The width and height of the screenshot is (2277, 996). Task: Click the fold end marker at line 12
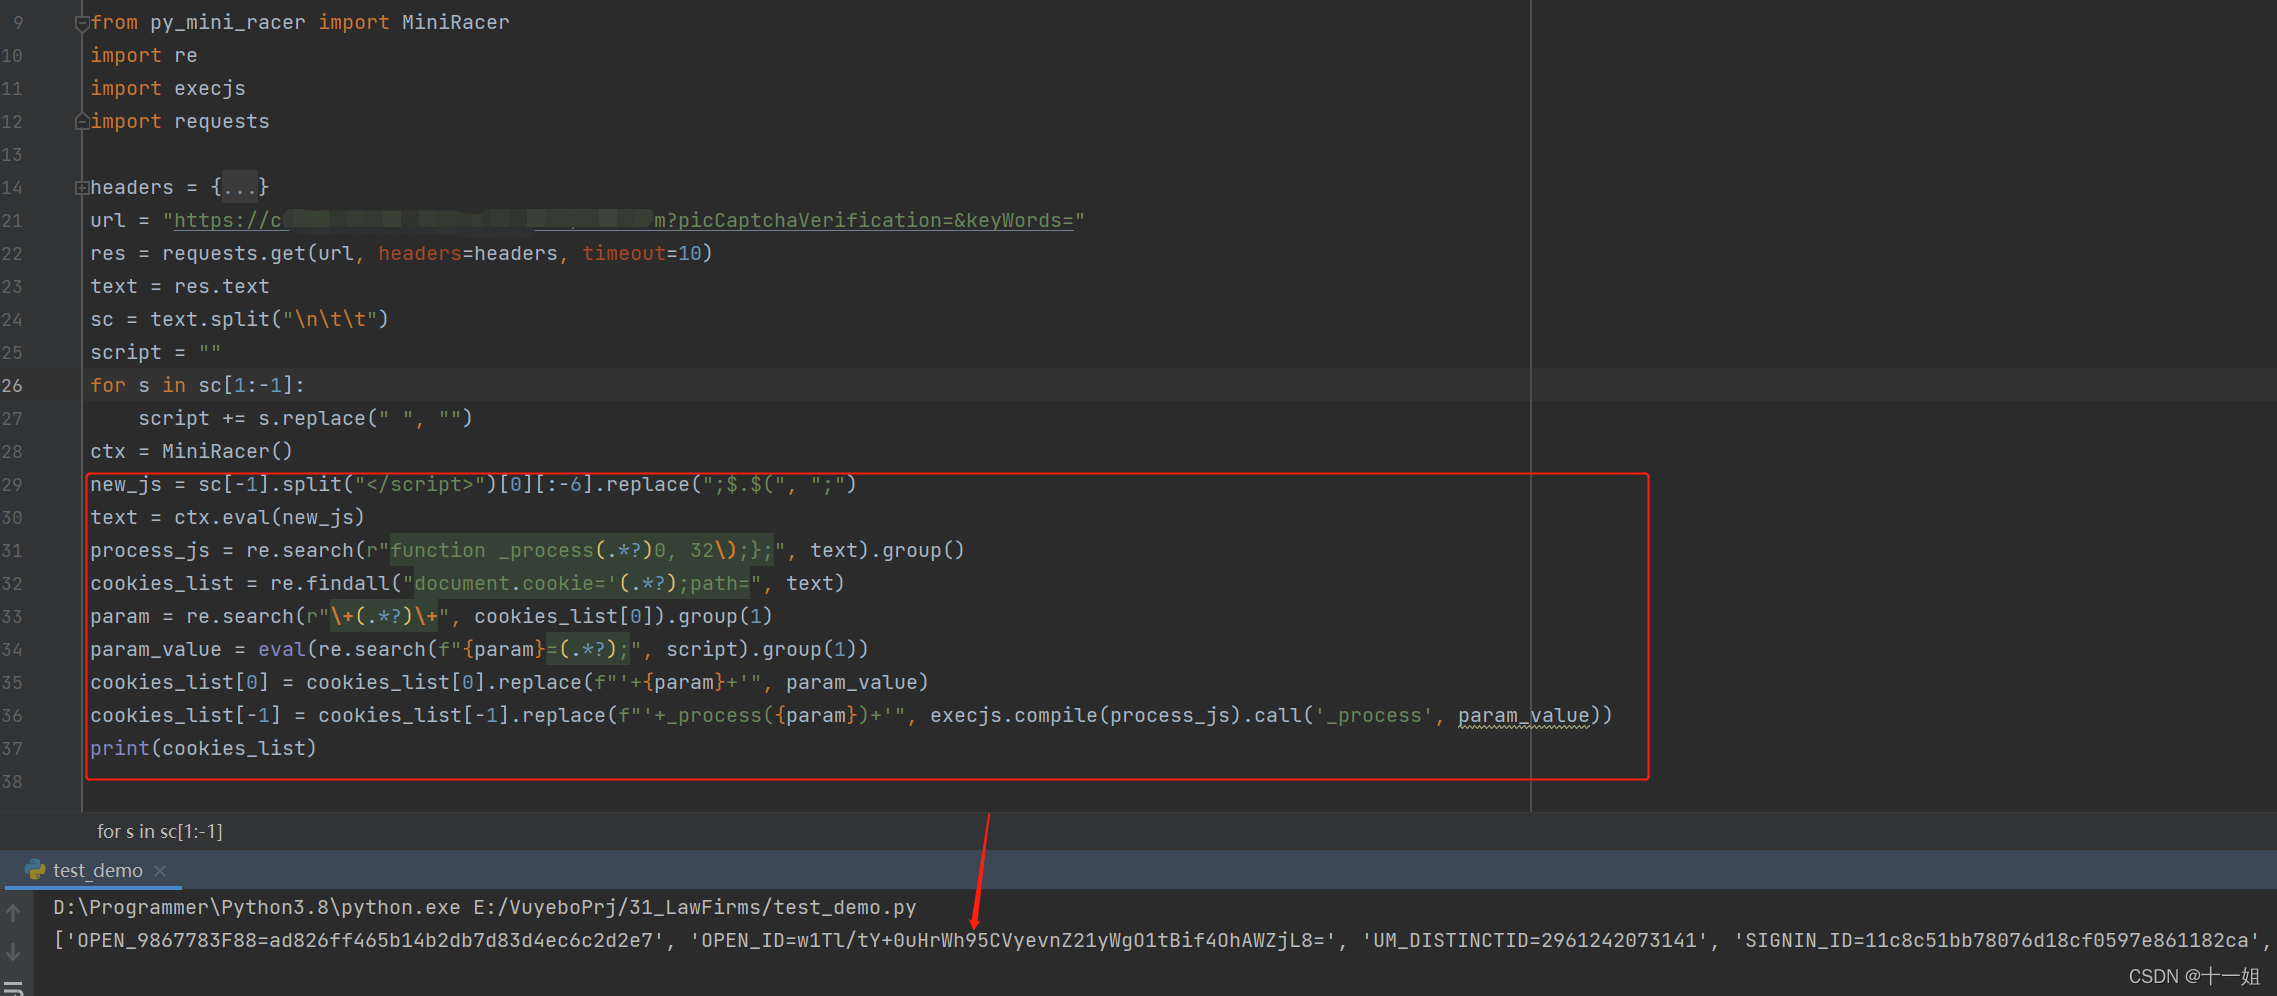click(x=82, y=121)
